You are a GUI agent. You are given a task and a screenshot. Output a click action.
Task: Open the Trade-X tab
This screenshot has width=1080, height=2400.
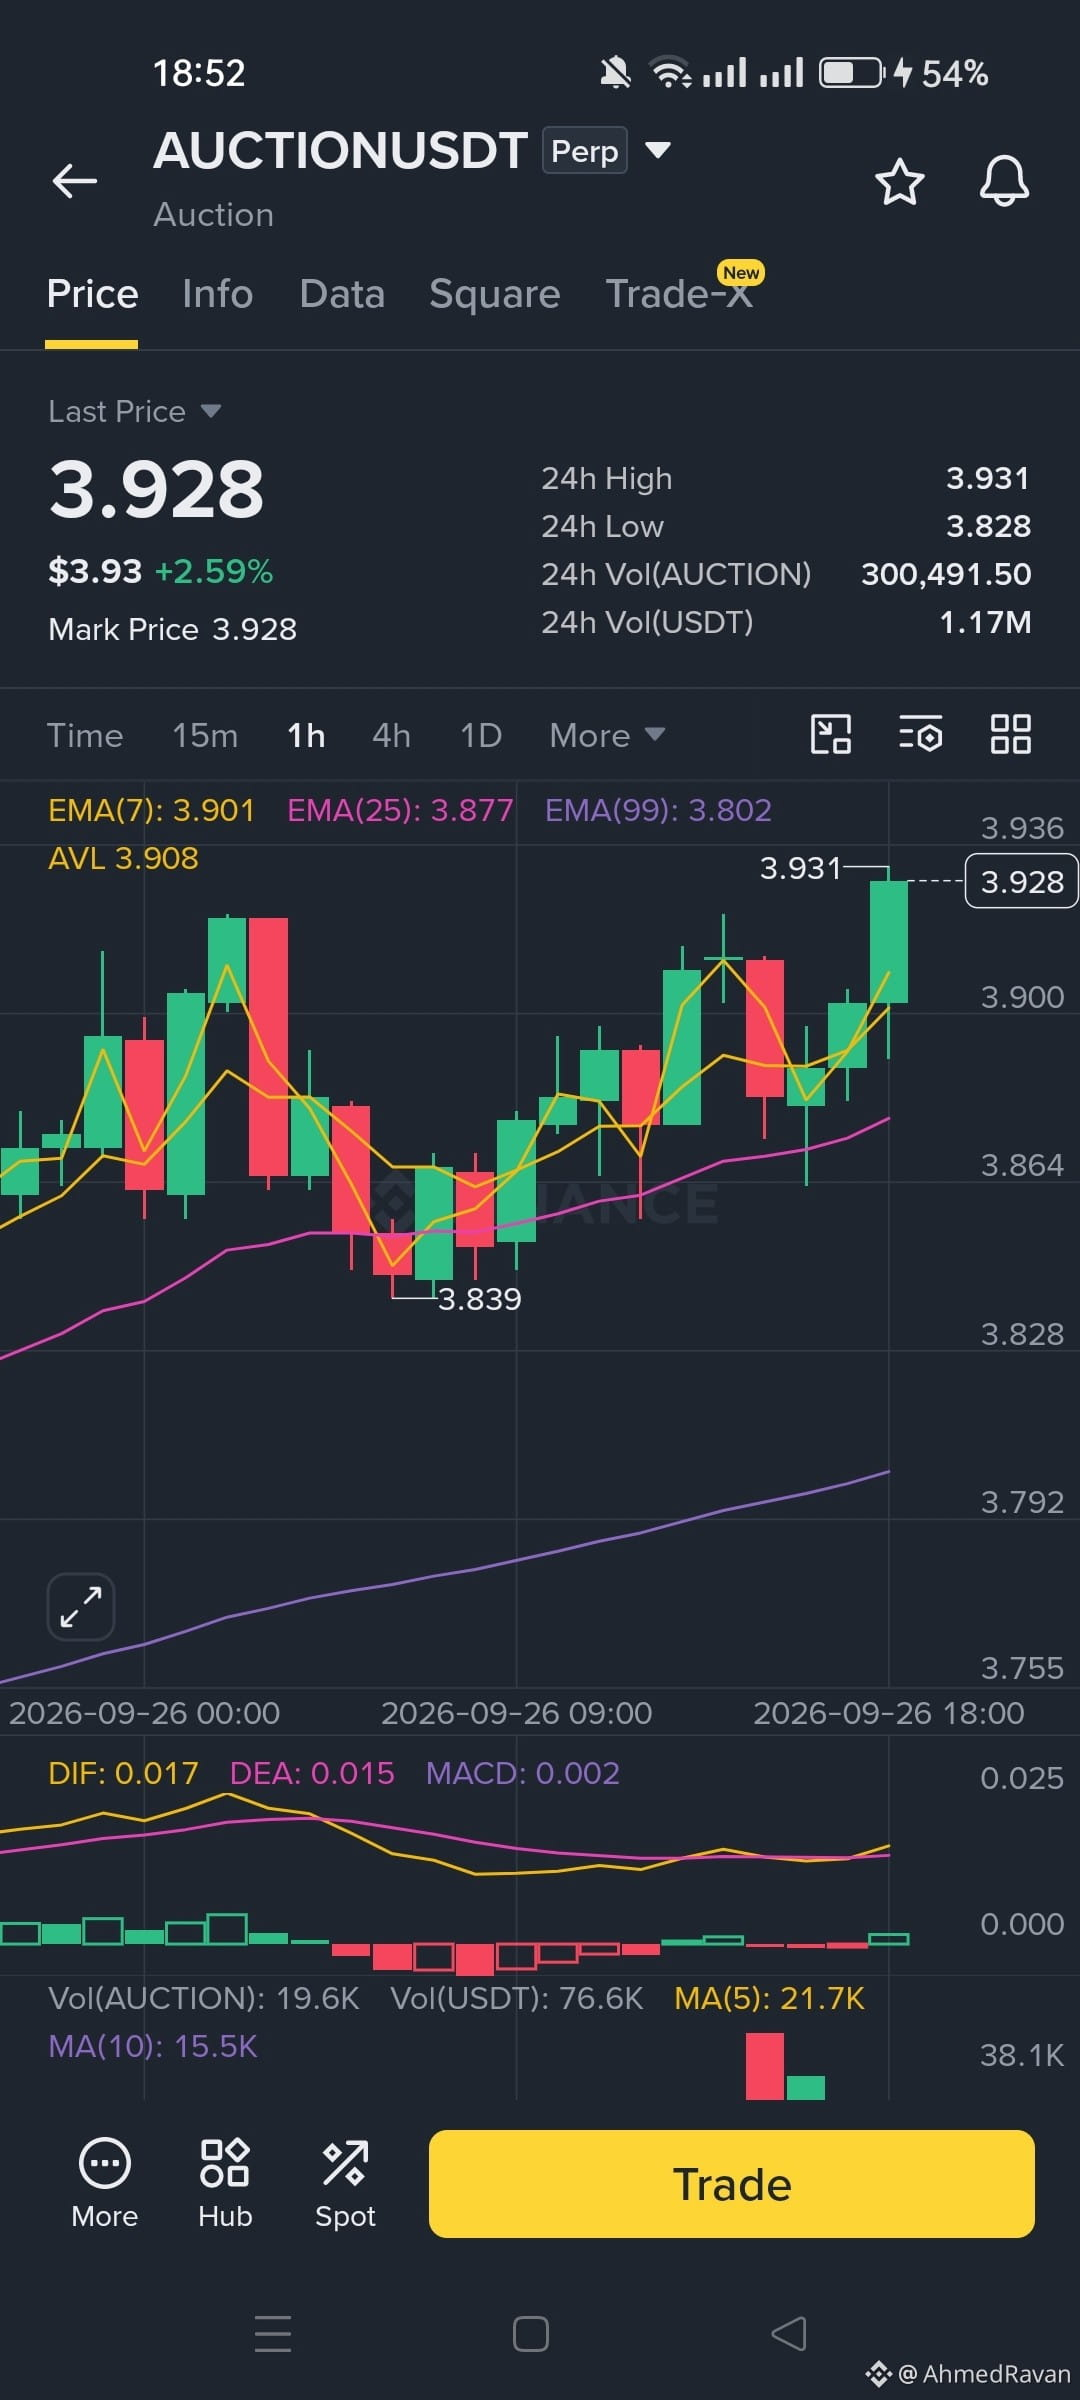coord(680,294)
